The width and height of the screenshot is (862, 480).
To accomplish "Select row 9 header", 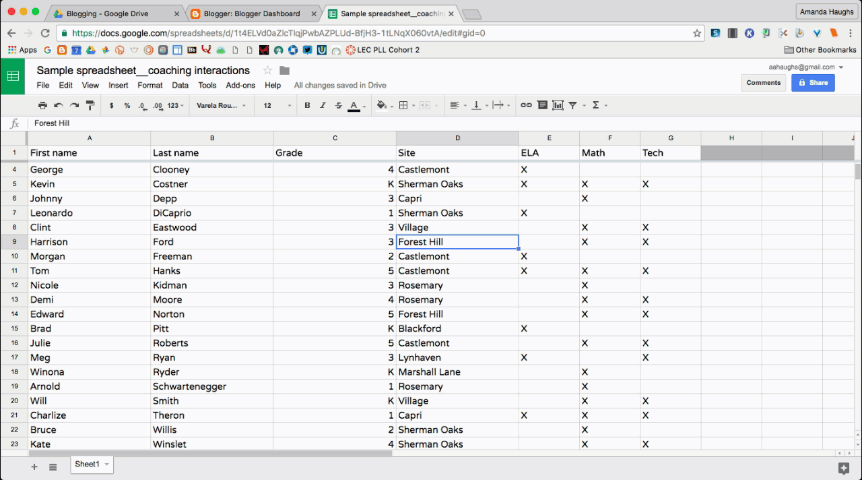I will (x=14, y=242).
